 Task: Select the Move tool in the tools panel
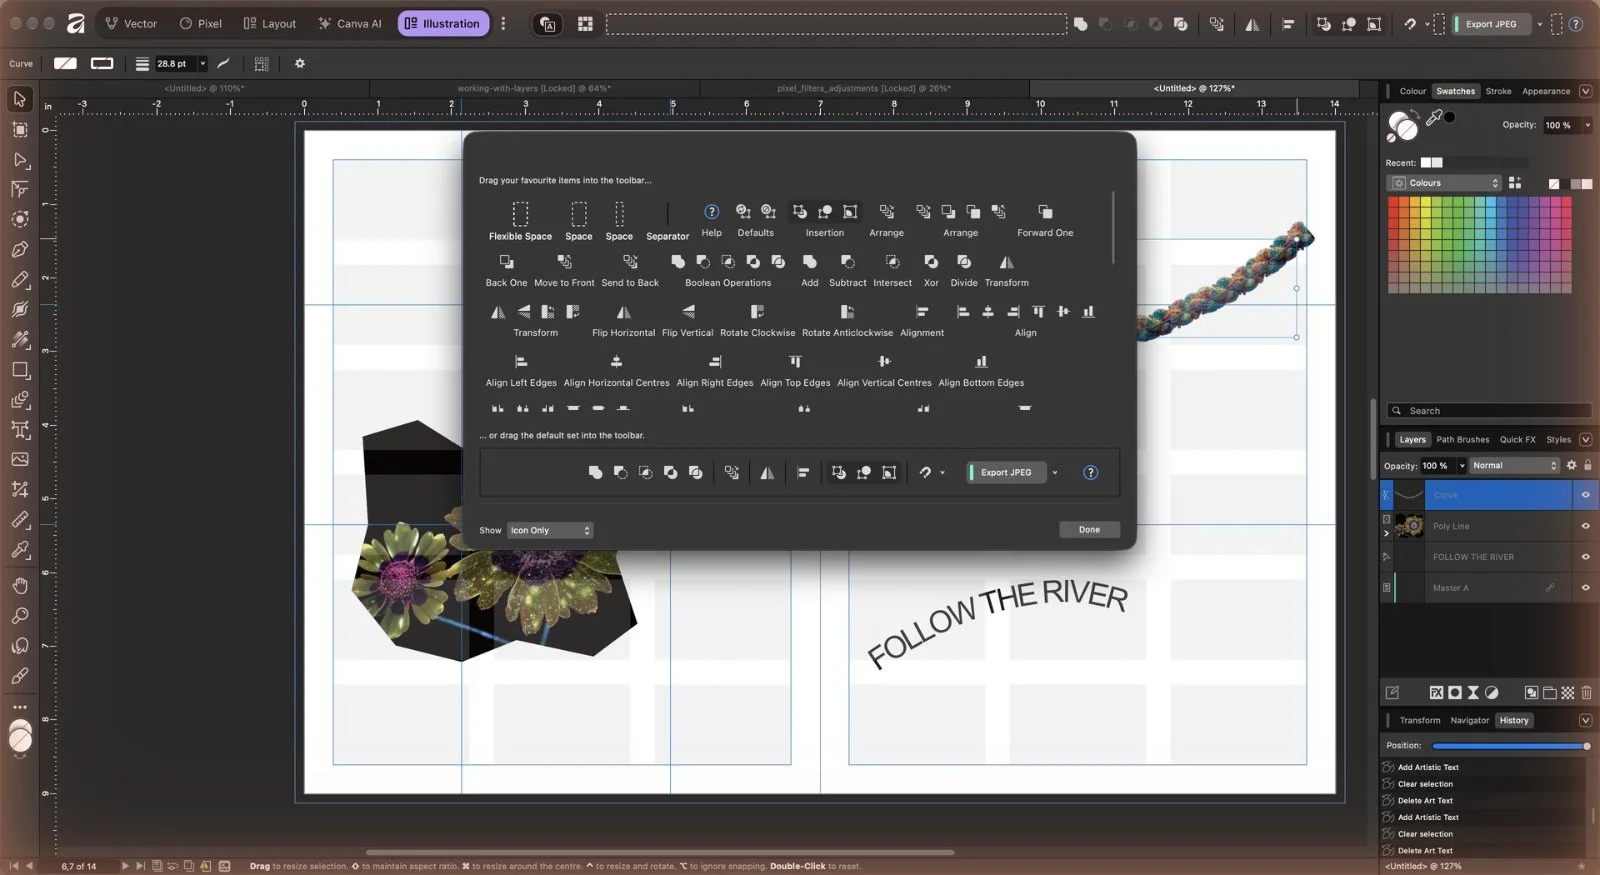point(19,99)
